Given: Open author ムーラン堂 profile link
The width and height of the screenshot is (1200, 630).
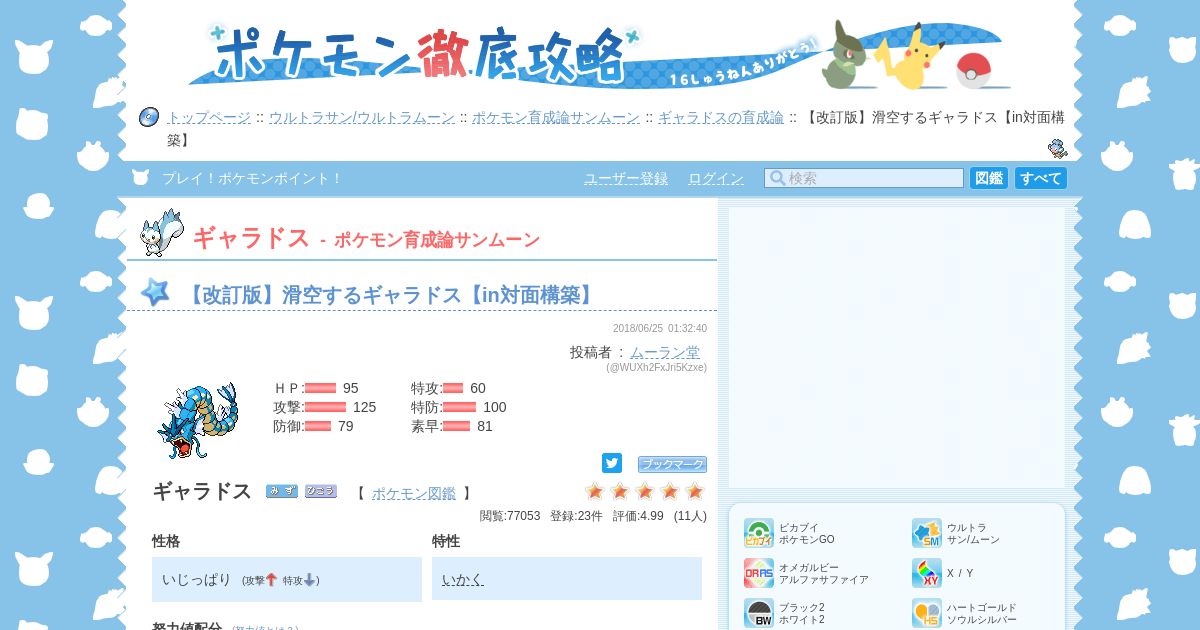Looking at the screenshot, I should point(665,352).
